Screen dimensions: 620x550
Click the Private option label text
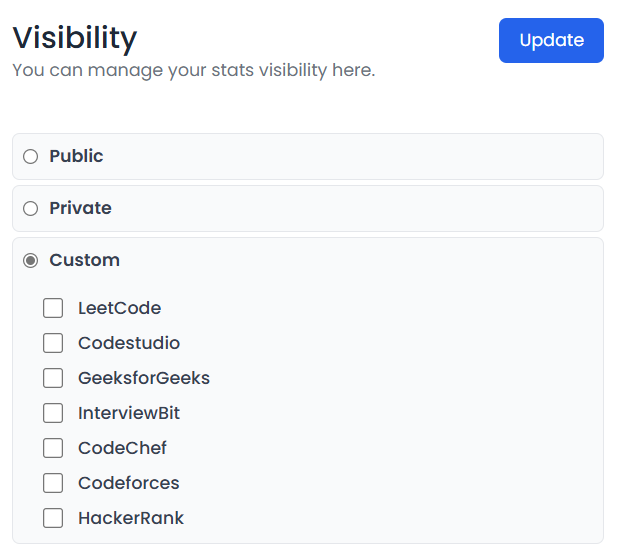80,208
